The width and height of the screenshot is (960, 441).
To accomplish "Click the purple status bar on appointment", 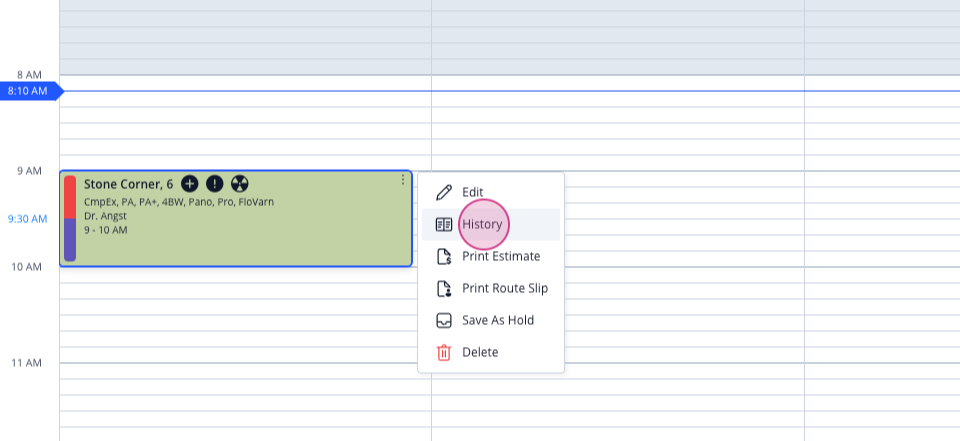I will point(70,239).
